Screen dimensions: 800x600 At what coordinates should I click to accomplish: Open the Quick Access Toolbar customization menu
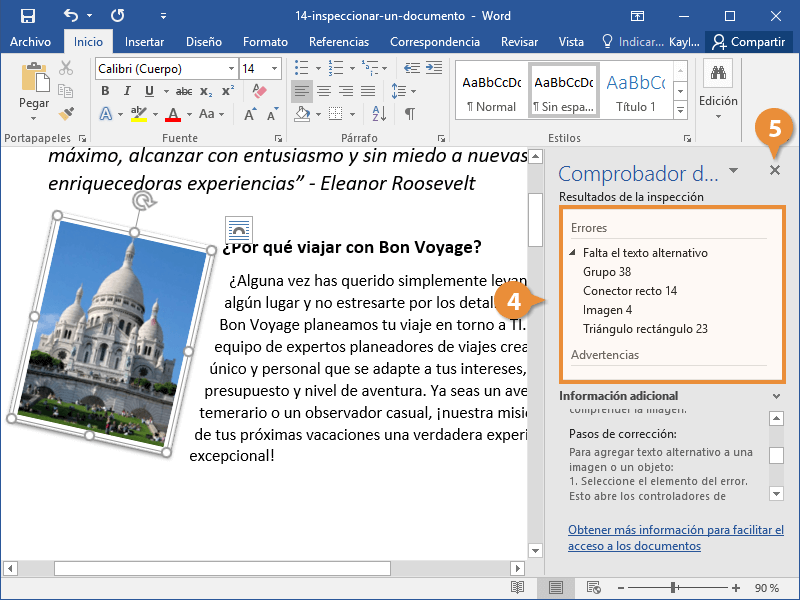point(163,16)
